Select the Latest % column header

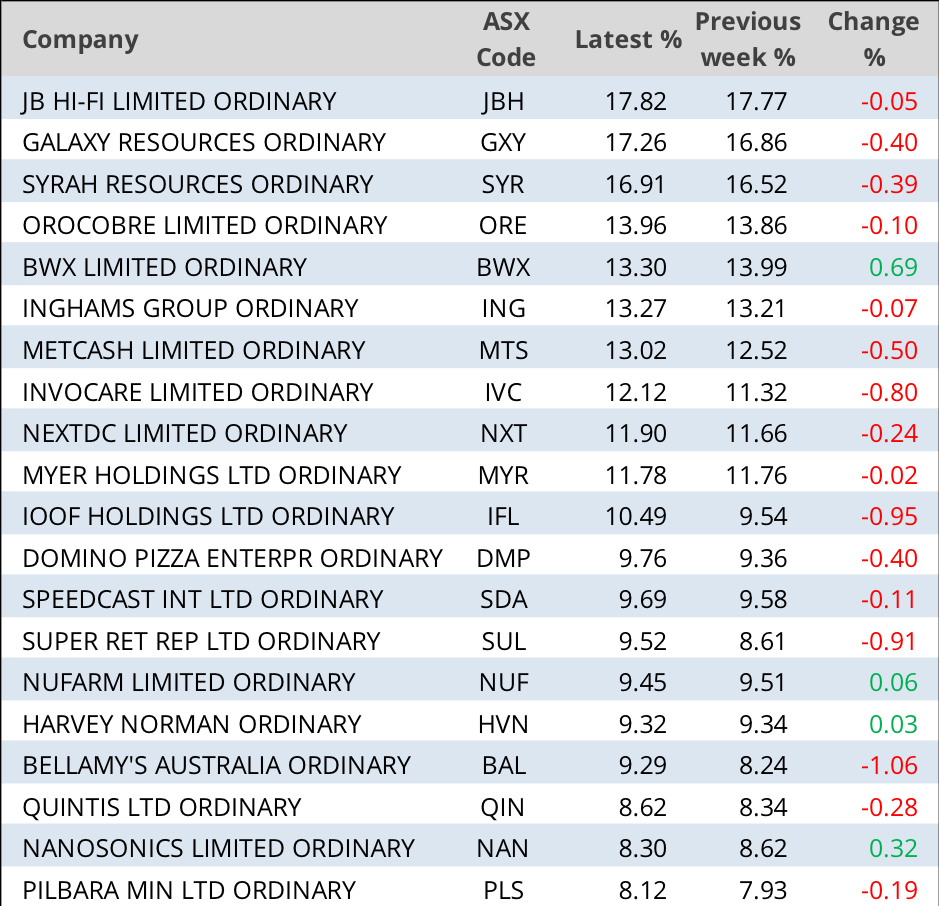click(628, 40)
